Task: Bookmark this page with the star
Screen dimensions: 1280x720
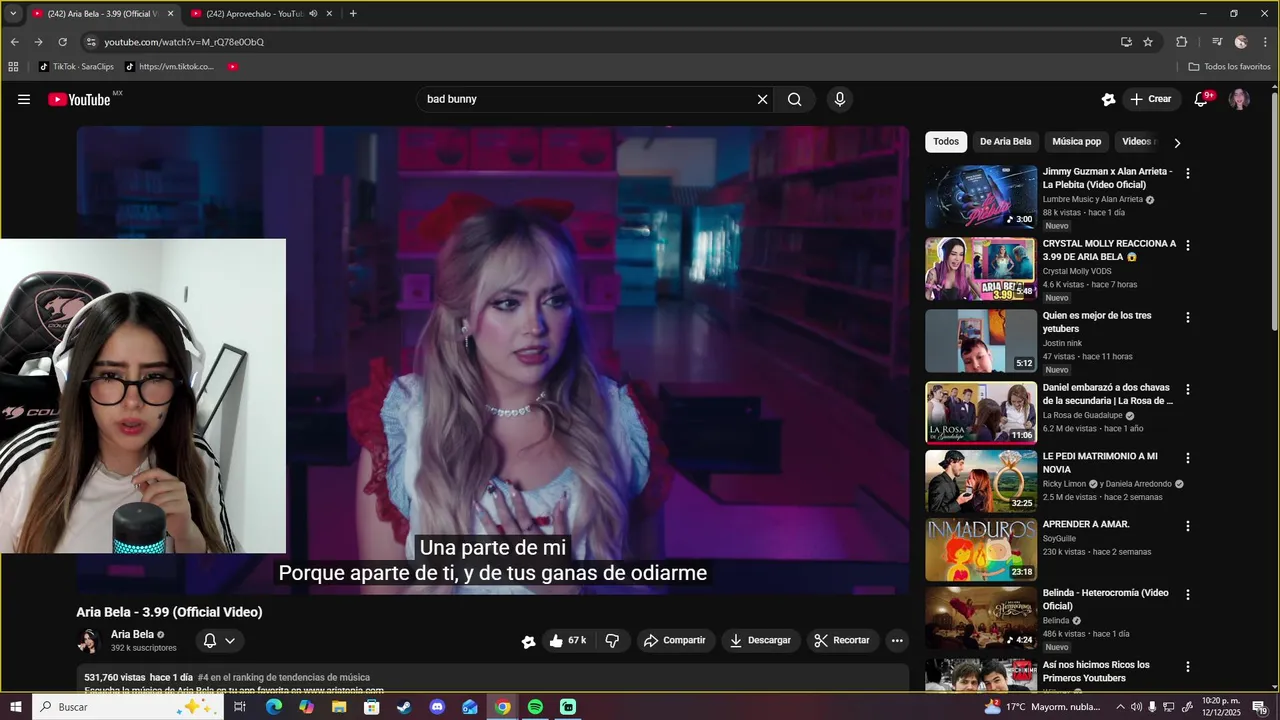Action: click(x=1148, y=42)
